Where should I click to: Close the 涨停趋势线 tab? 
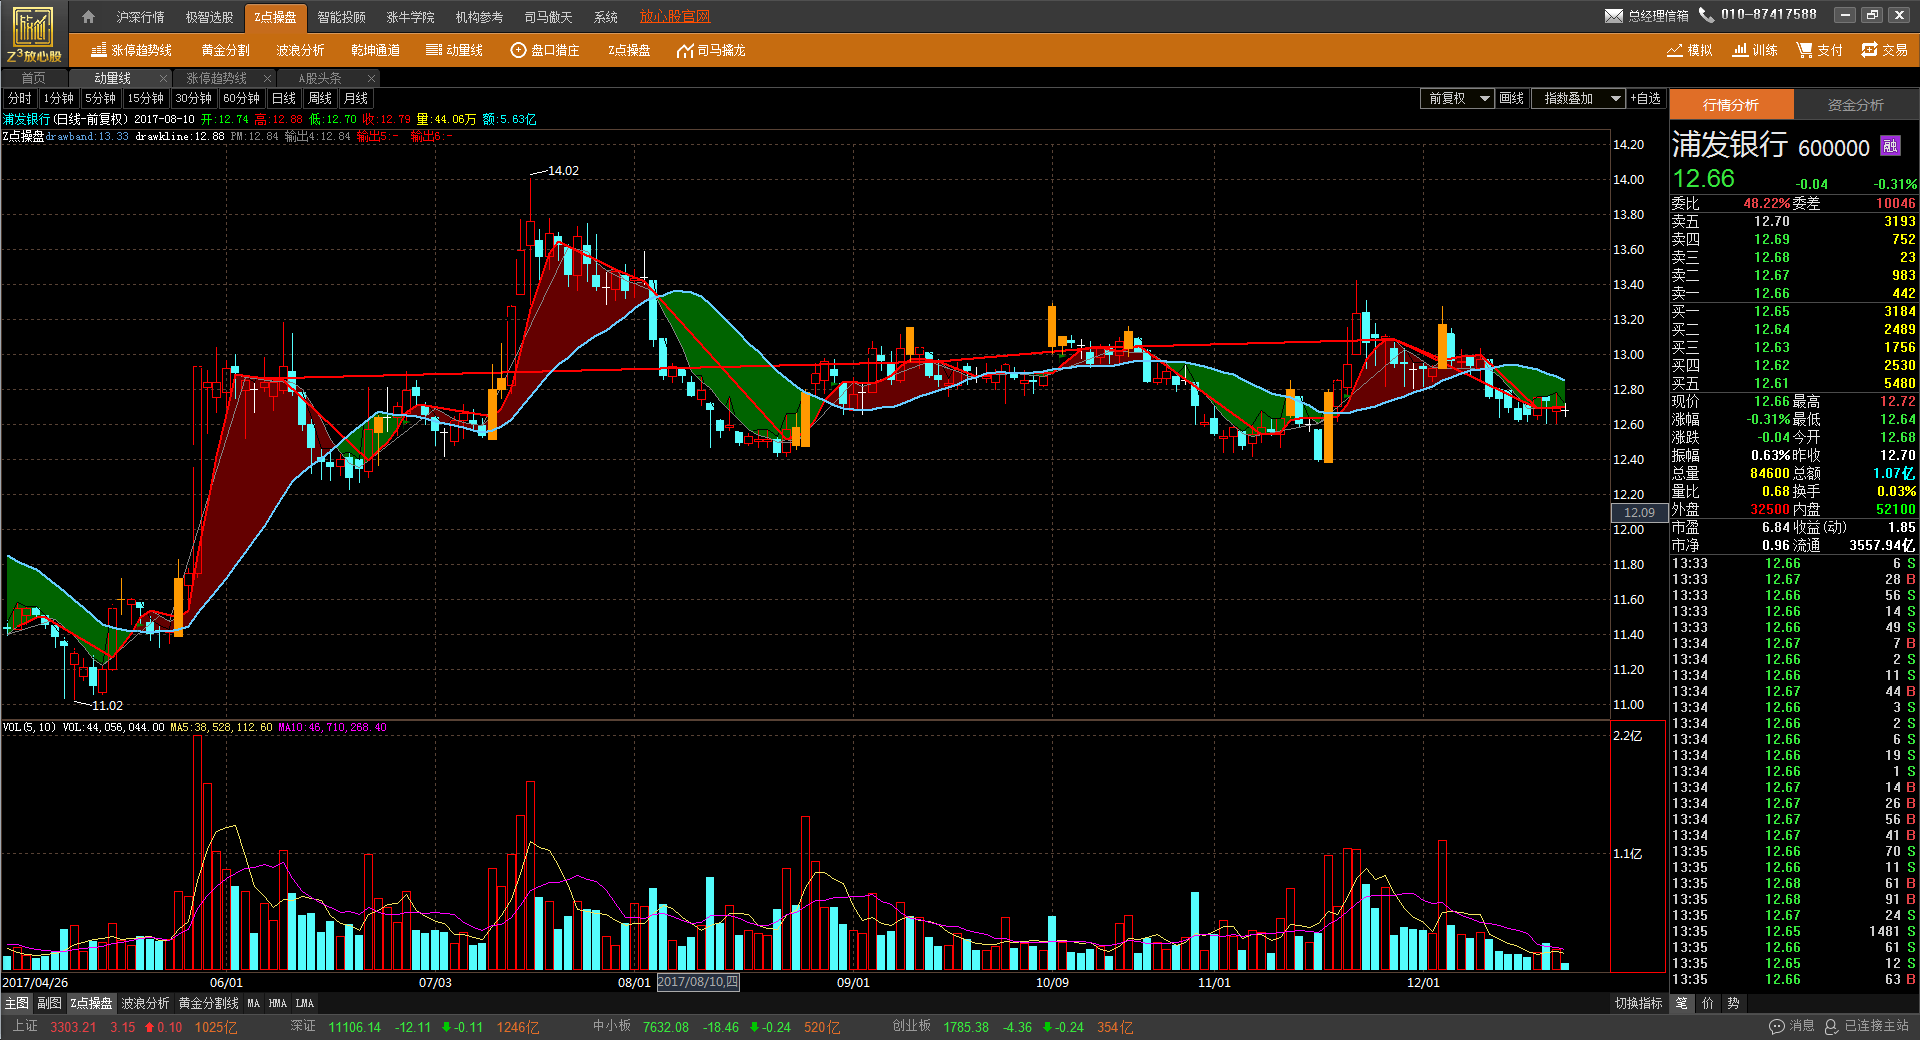267,78
